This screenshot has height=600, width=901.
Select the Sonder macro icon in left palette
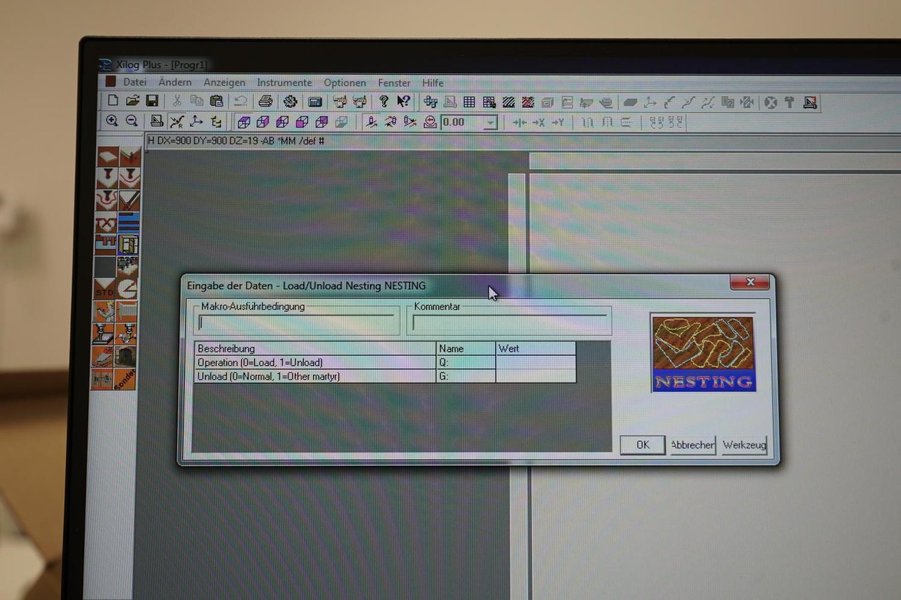125,379
